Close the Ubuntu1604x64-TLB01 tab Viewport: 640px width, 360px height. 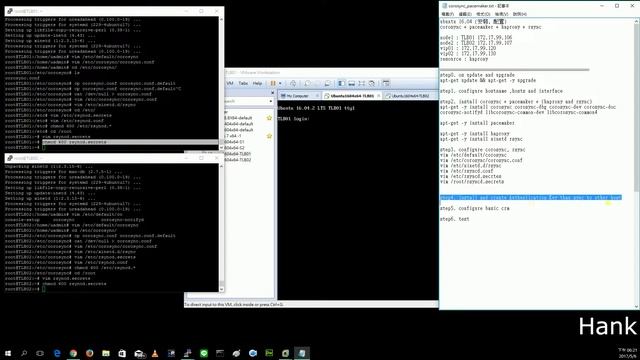pyautogui.click(x=378, y=96)
